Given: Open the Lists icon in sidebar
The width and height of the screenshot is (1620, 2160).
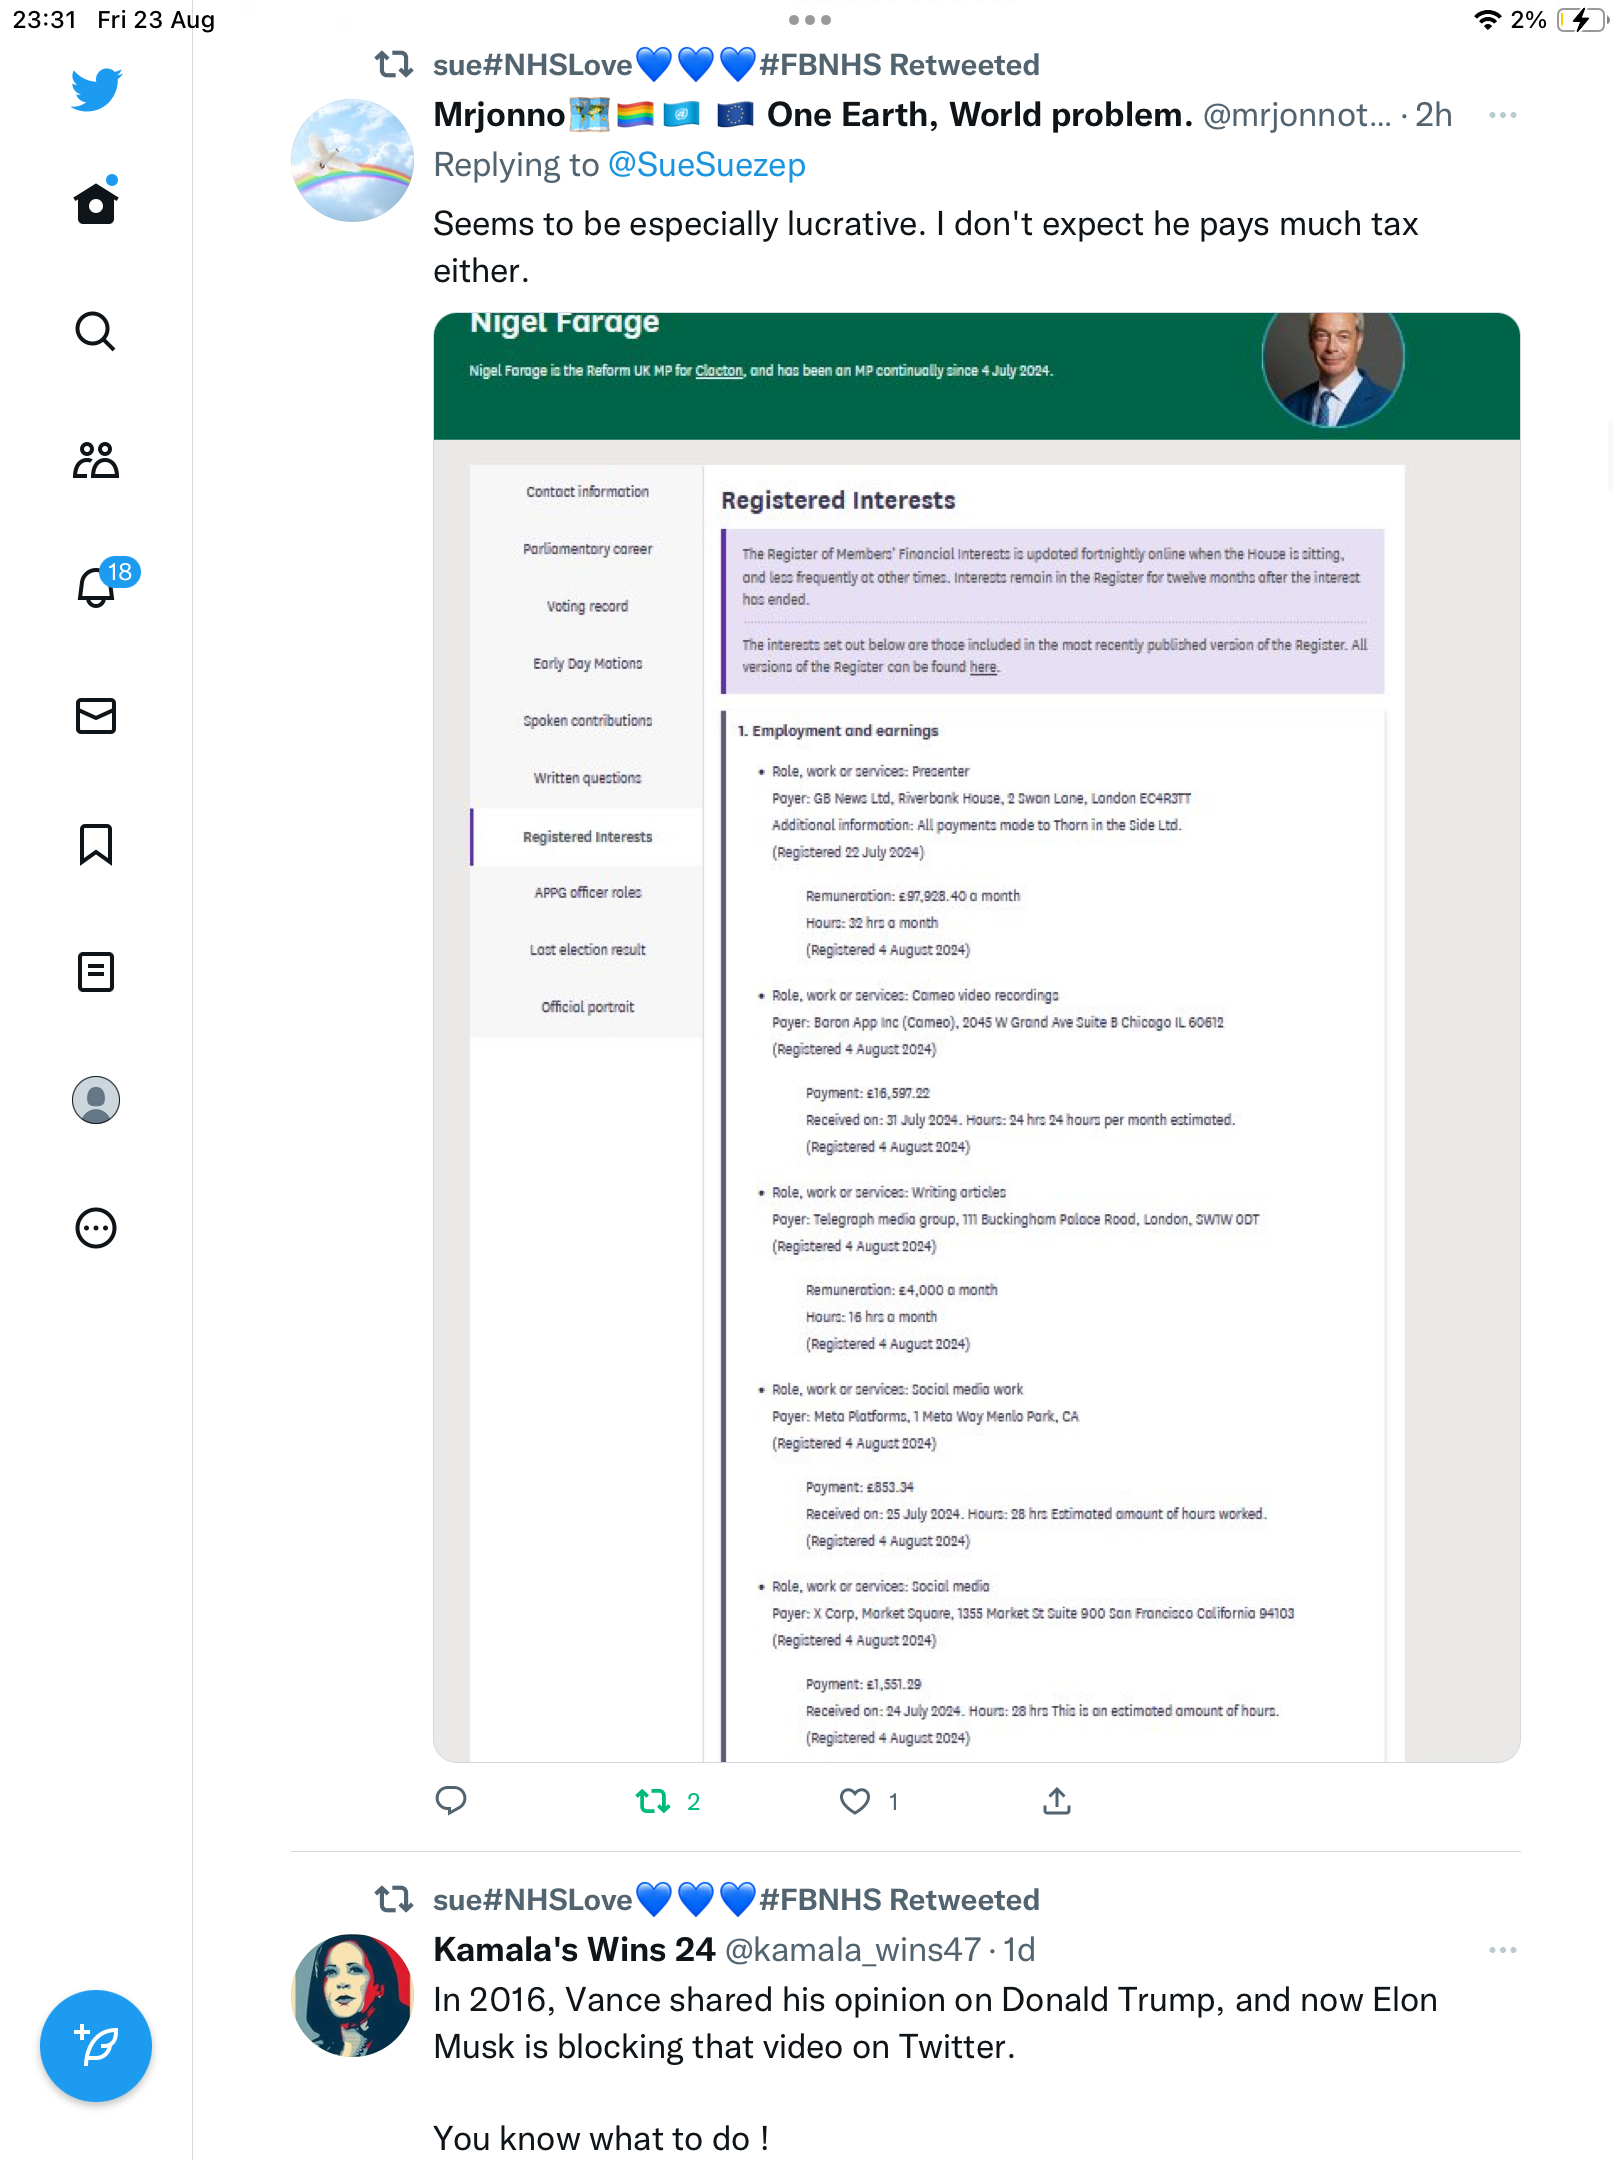Looking at the screenshot, I should point(96,972).
